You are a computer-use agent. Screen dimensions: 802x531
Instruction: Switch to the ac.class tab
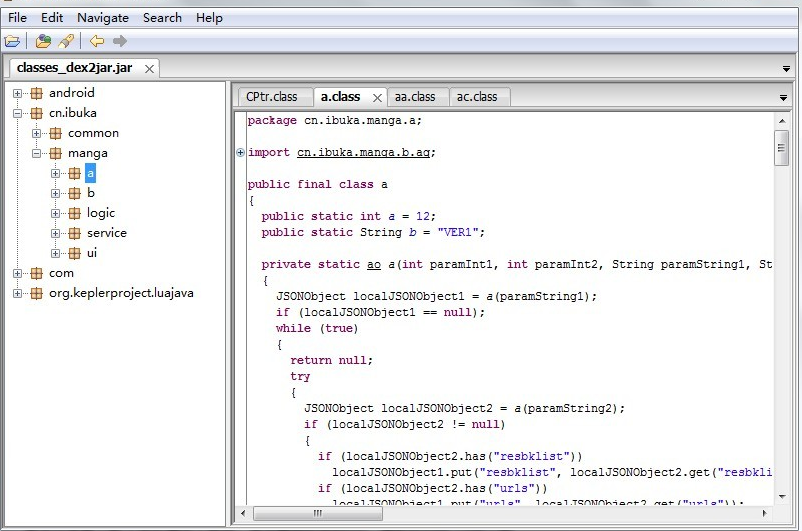(477, 97)
